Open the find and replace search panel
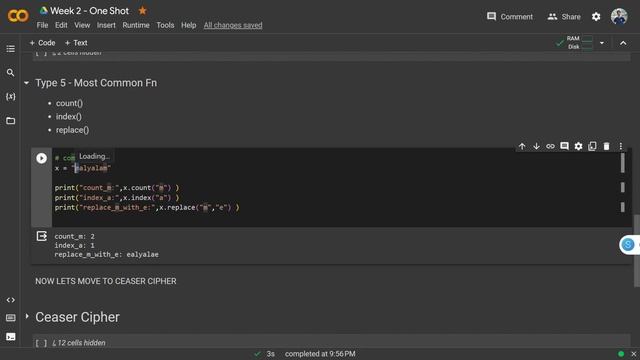Screen dimensions: 640x360 [x=11, y=73]
